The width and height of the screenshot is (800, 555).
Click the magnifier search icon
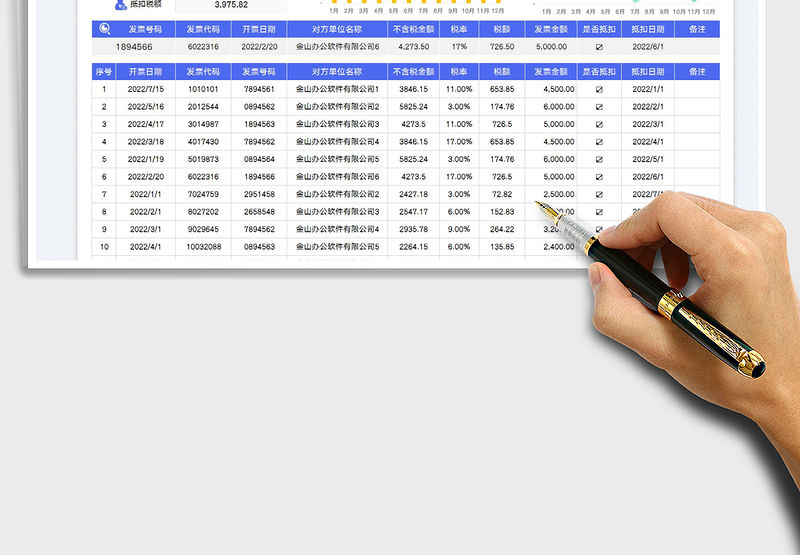tap(105, 30)
